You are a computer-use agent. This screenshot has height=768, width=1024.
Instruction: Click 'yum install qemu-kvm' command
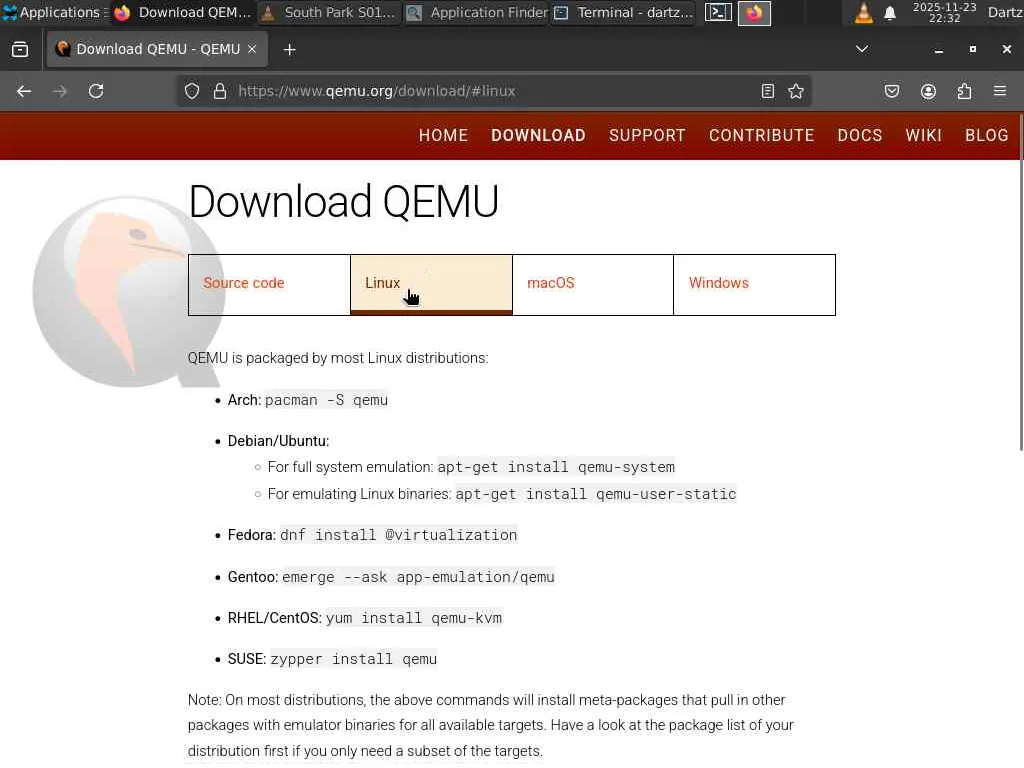pyautogui.click(x=414, y=618)
